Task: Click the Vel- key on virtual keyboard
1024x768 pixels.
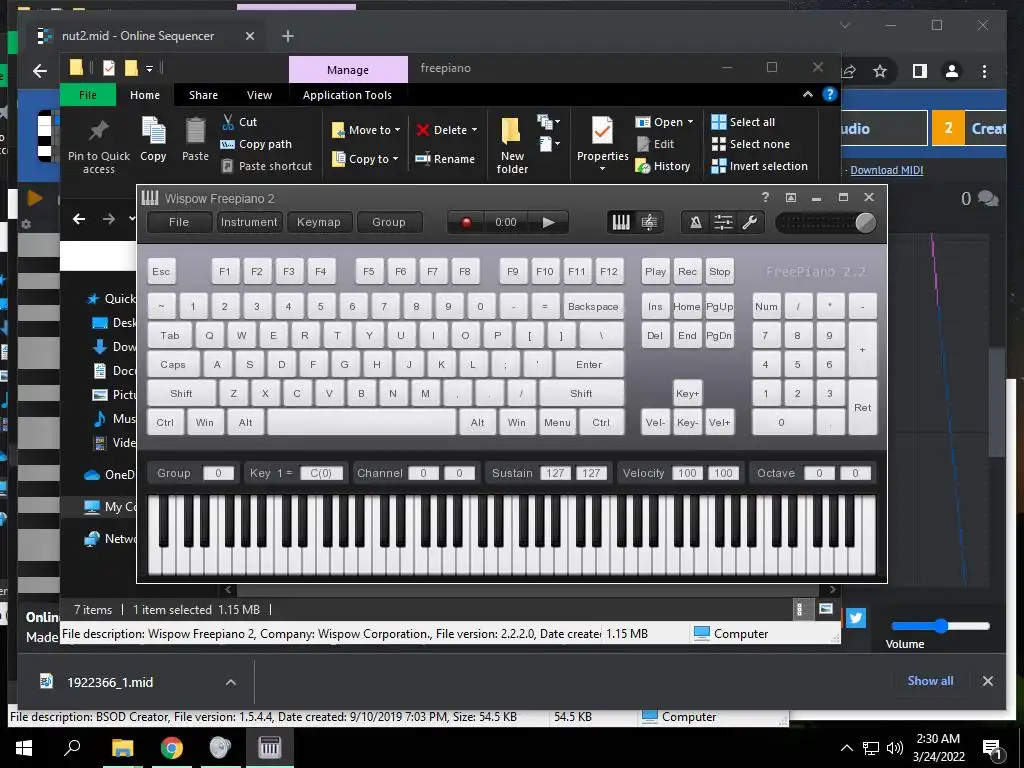Action: coord(655,423)
